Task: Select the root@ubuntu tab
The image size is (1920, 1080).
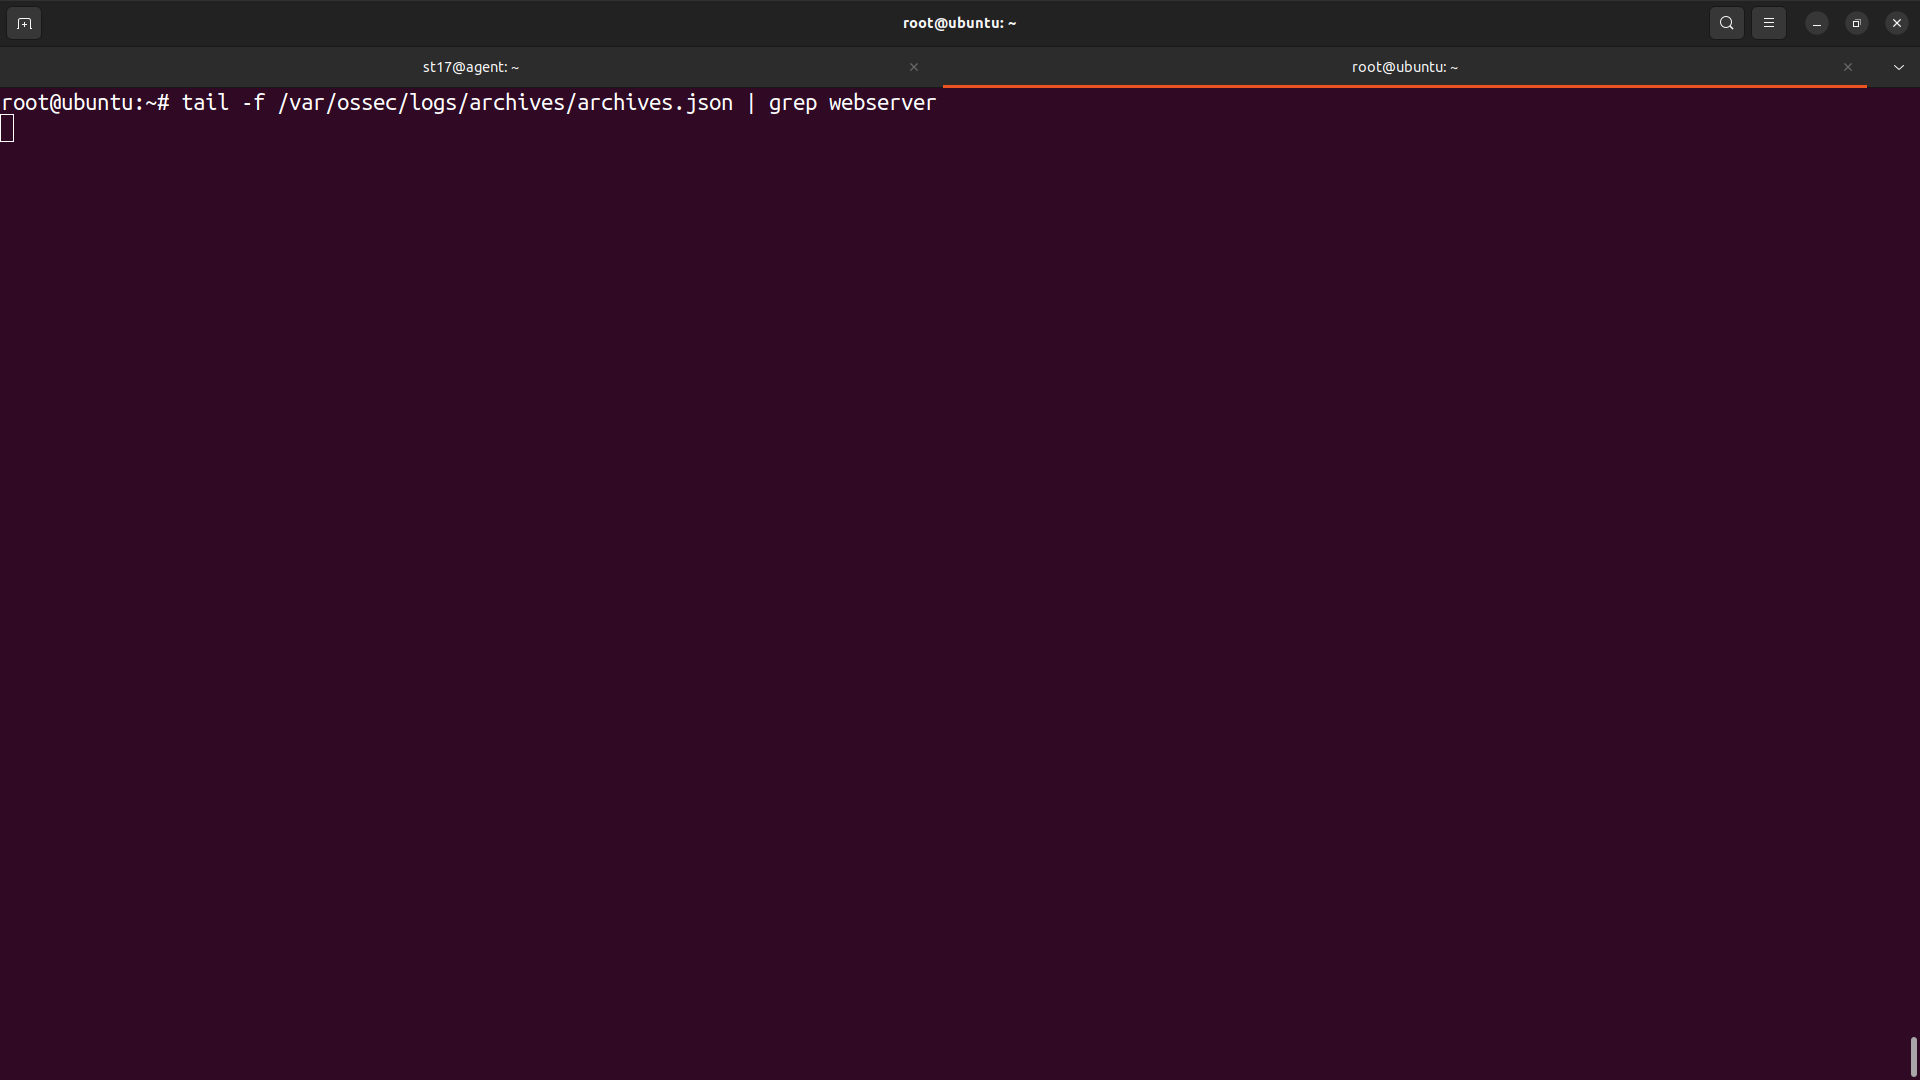Action: pyautogui.click(x=1405, y=67)
